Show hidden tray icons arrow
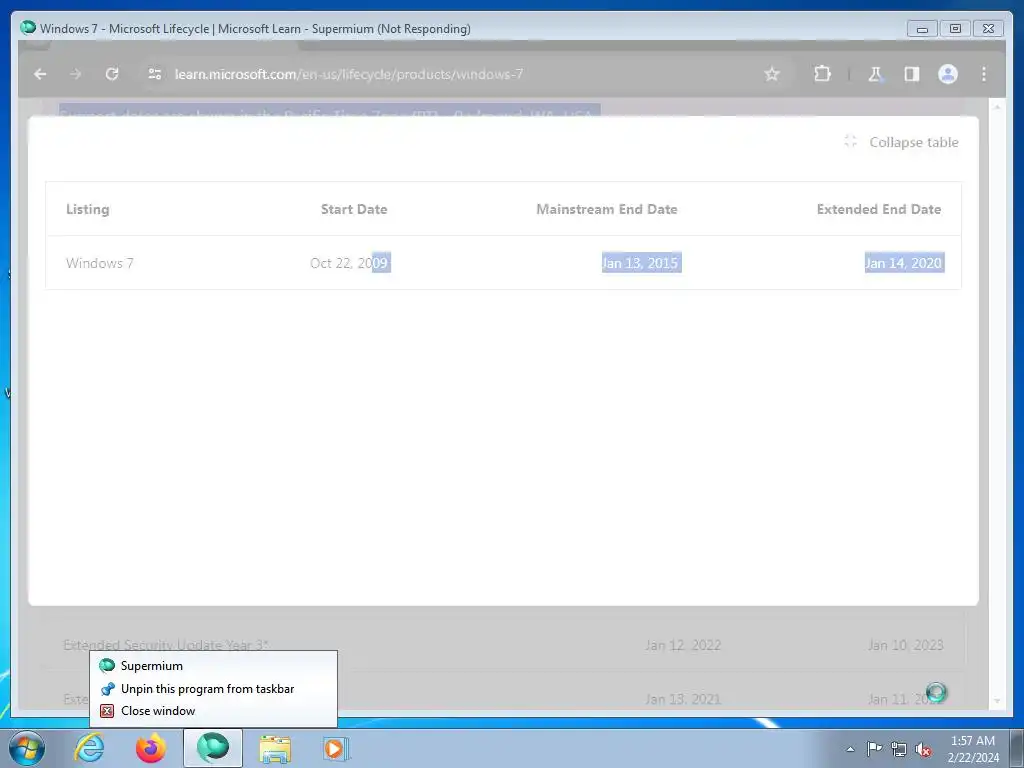The height and width of the screenshot is (768, 1024). (x=850, y=749)
